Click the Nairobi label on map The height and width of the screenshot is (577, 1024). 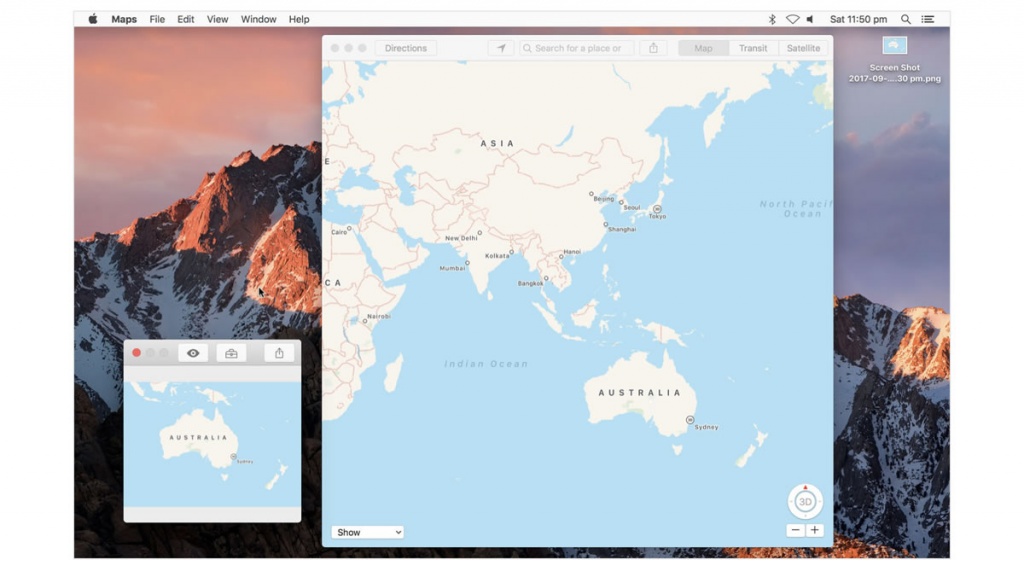point(379,316)
